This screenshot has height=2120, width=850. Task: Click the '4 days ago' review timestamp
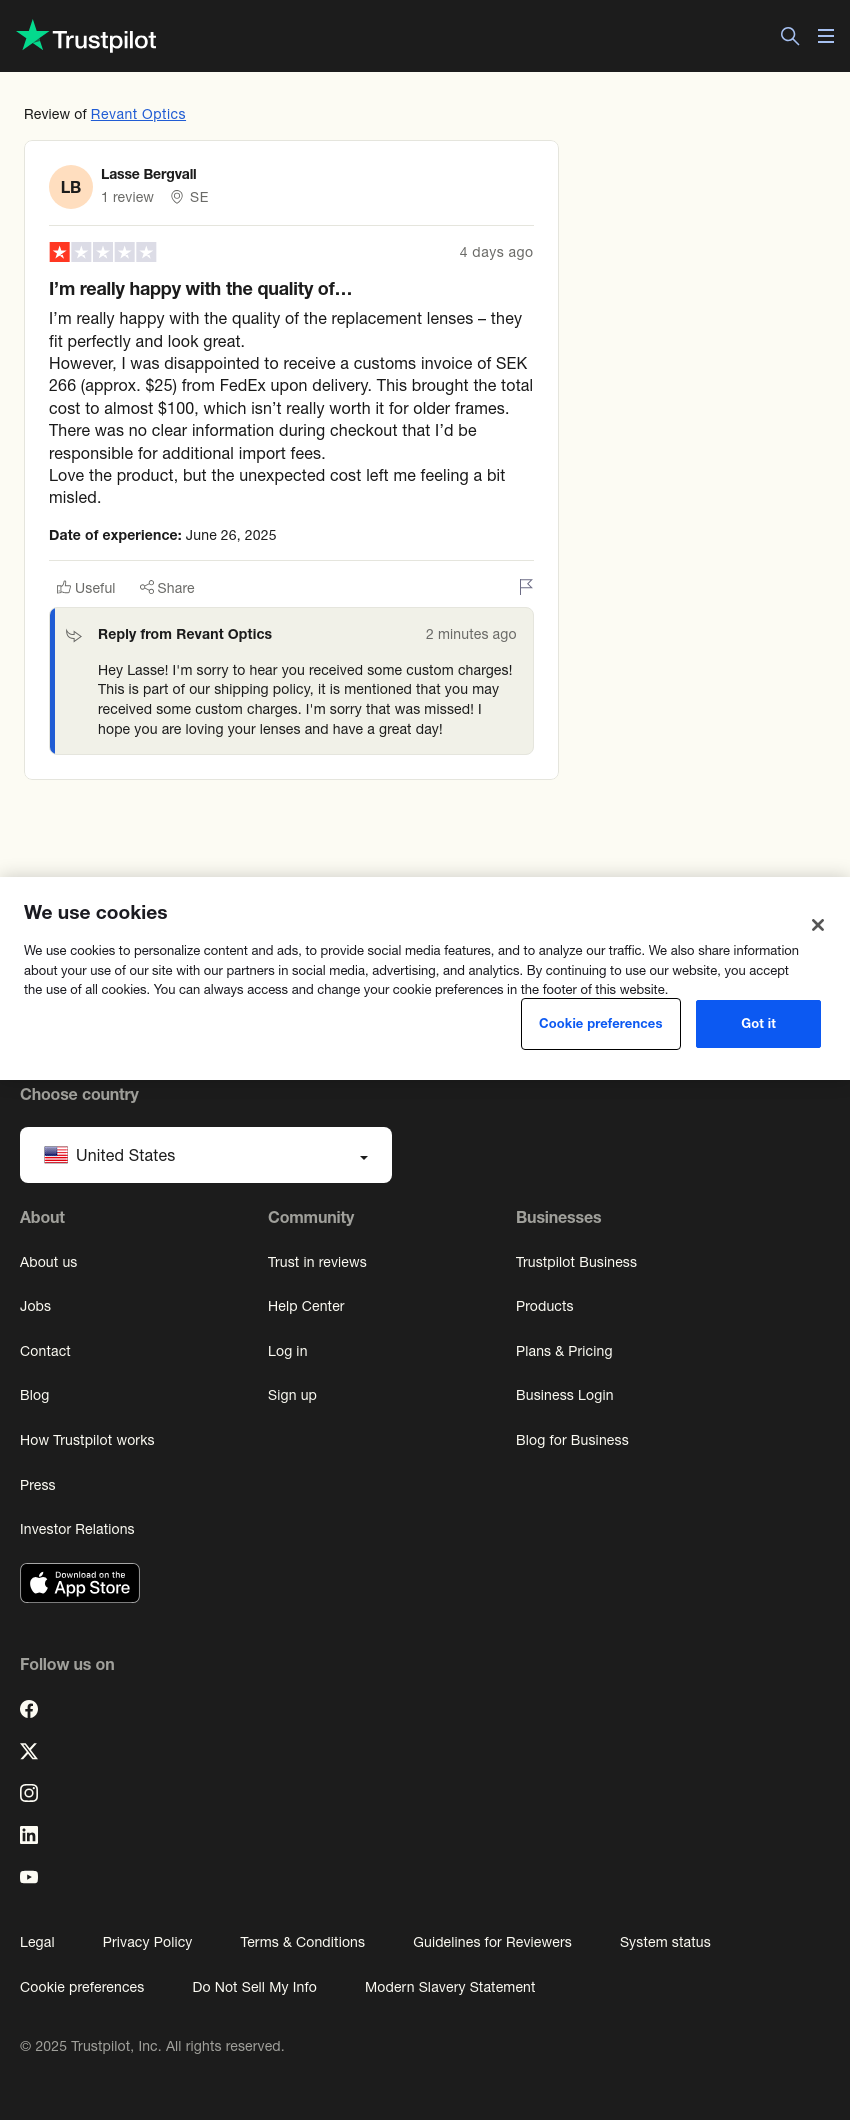[496, 252]
